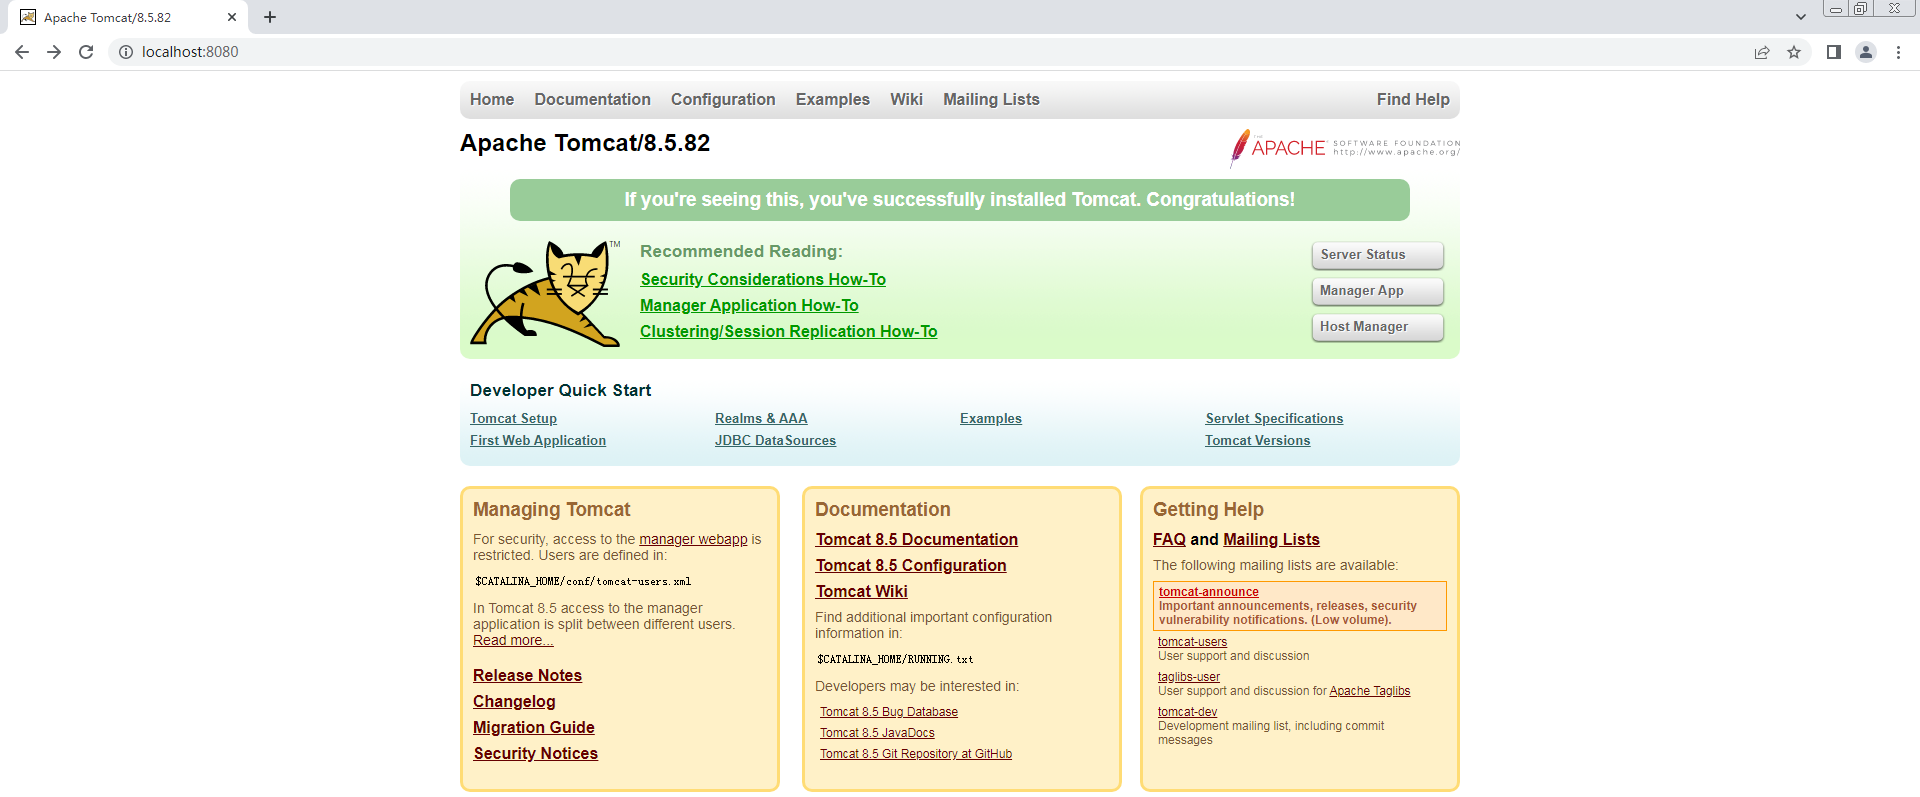Open the Changelog link
Screen dimensions: 1920x797
[x=514, y=702]
